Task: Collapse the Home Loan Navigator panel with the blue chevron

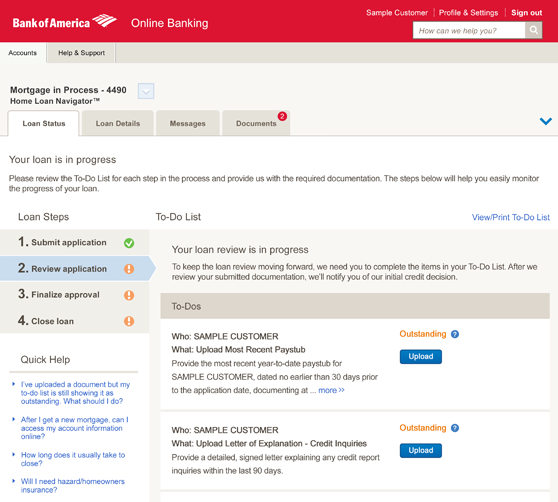Action: pos(546,121)
